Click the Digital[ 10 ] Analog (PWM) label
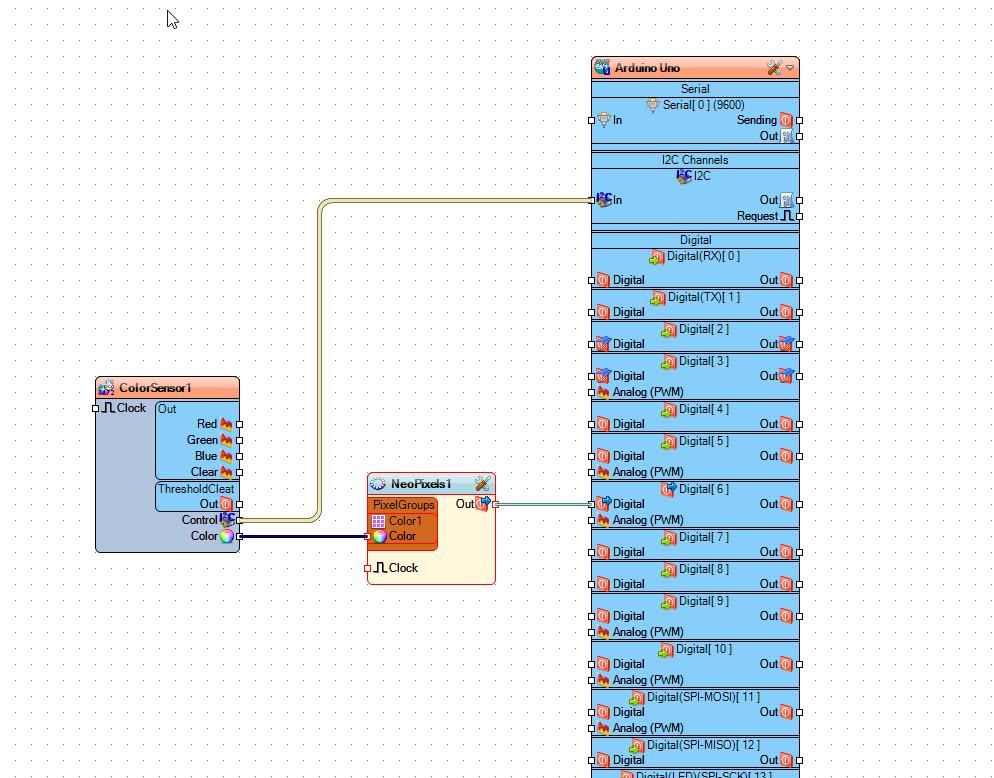Screen dimensions: 994x778 click(x=647, y=680)
